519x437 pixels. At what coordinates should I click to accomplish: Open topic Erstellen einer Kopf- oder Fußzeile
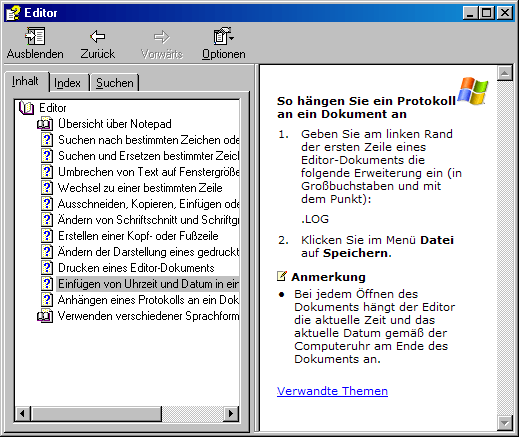point(138,236)
